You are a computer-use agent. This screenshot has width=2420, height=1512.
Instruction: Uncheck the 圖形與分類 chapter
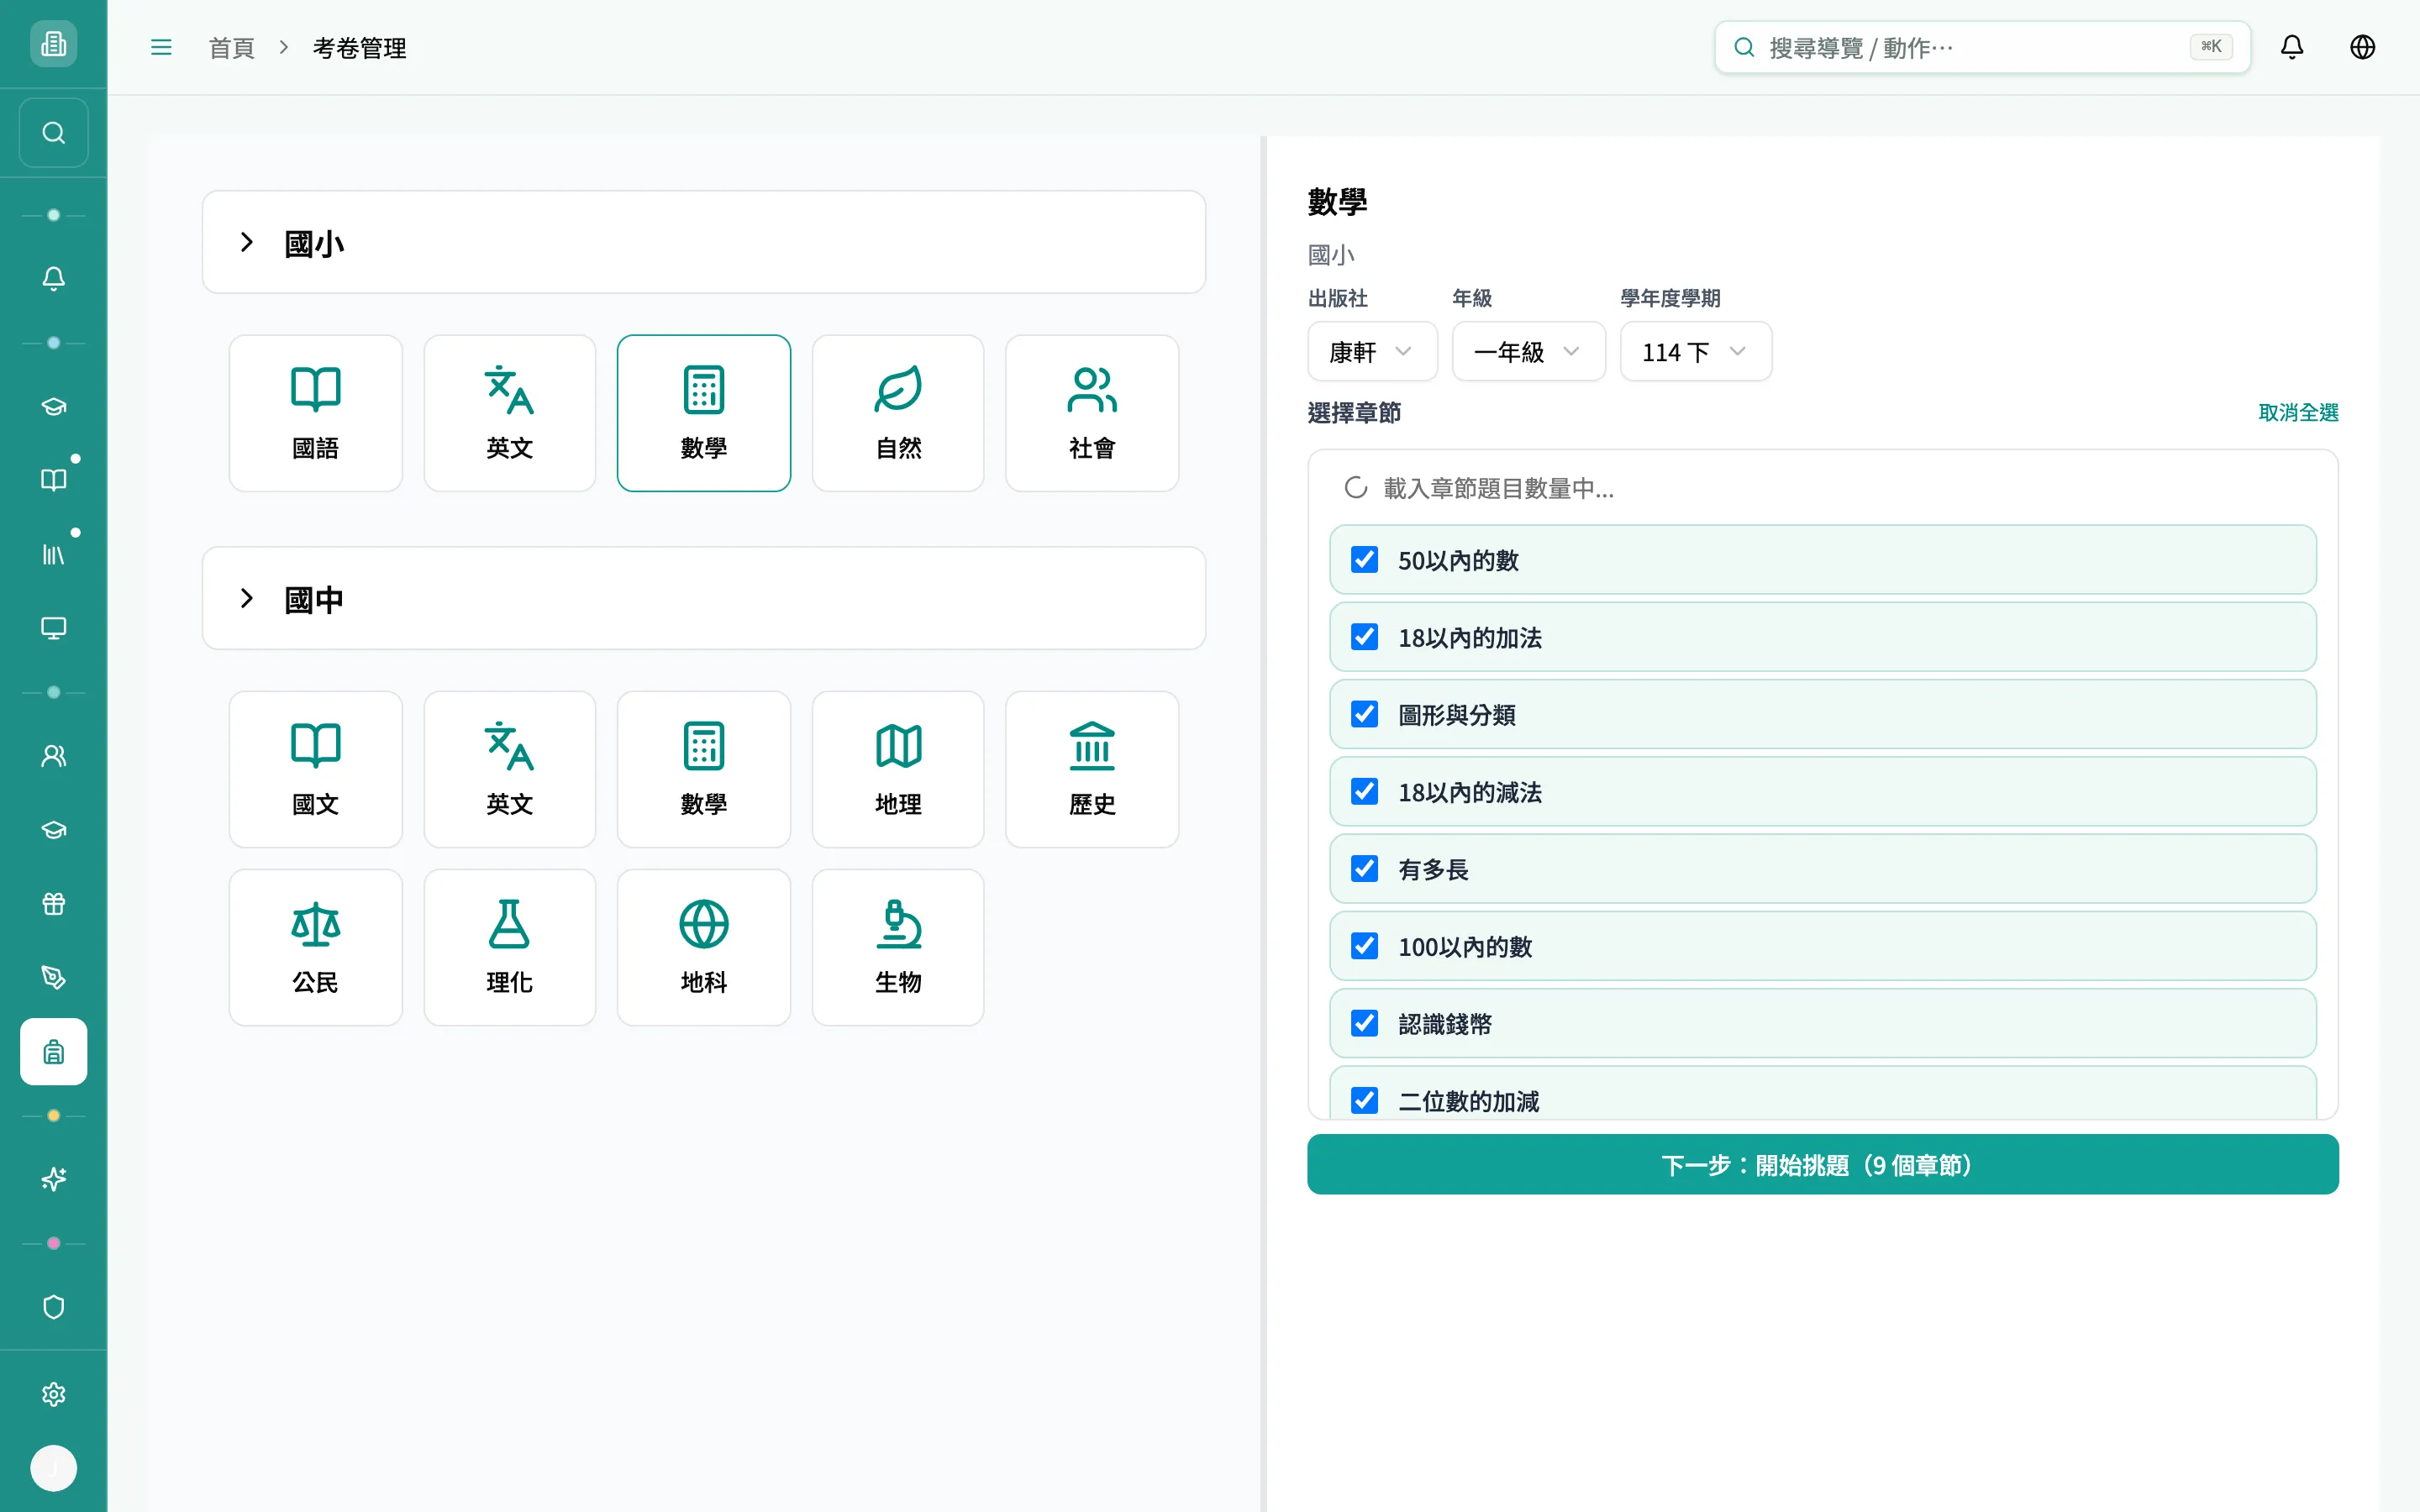[x=1364, y=714]
